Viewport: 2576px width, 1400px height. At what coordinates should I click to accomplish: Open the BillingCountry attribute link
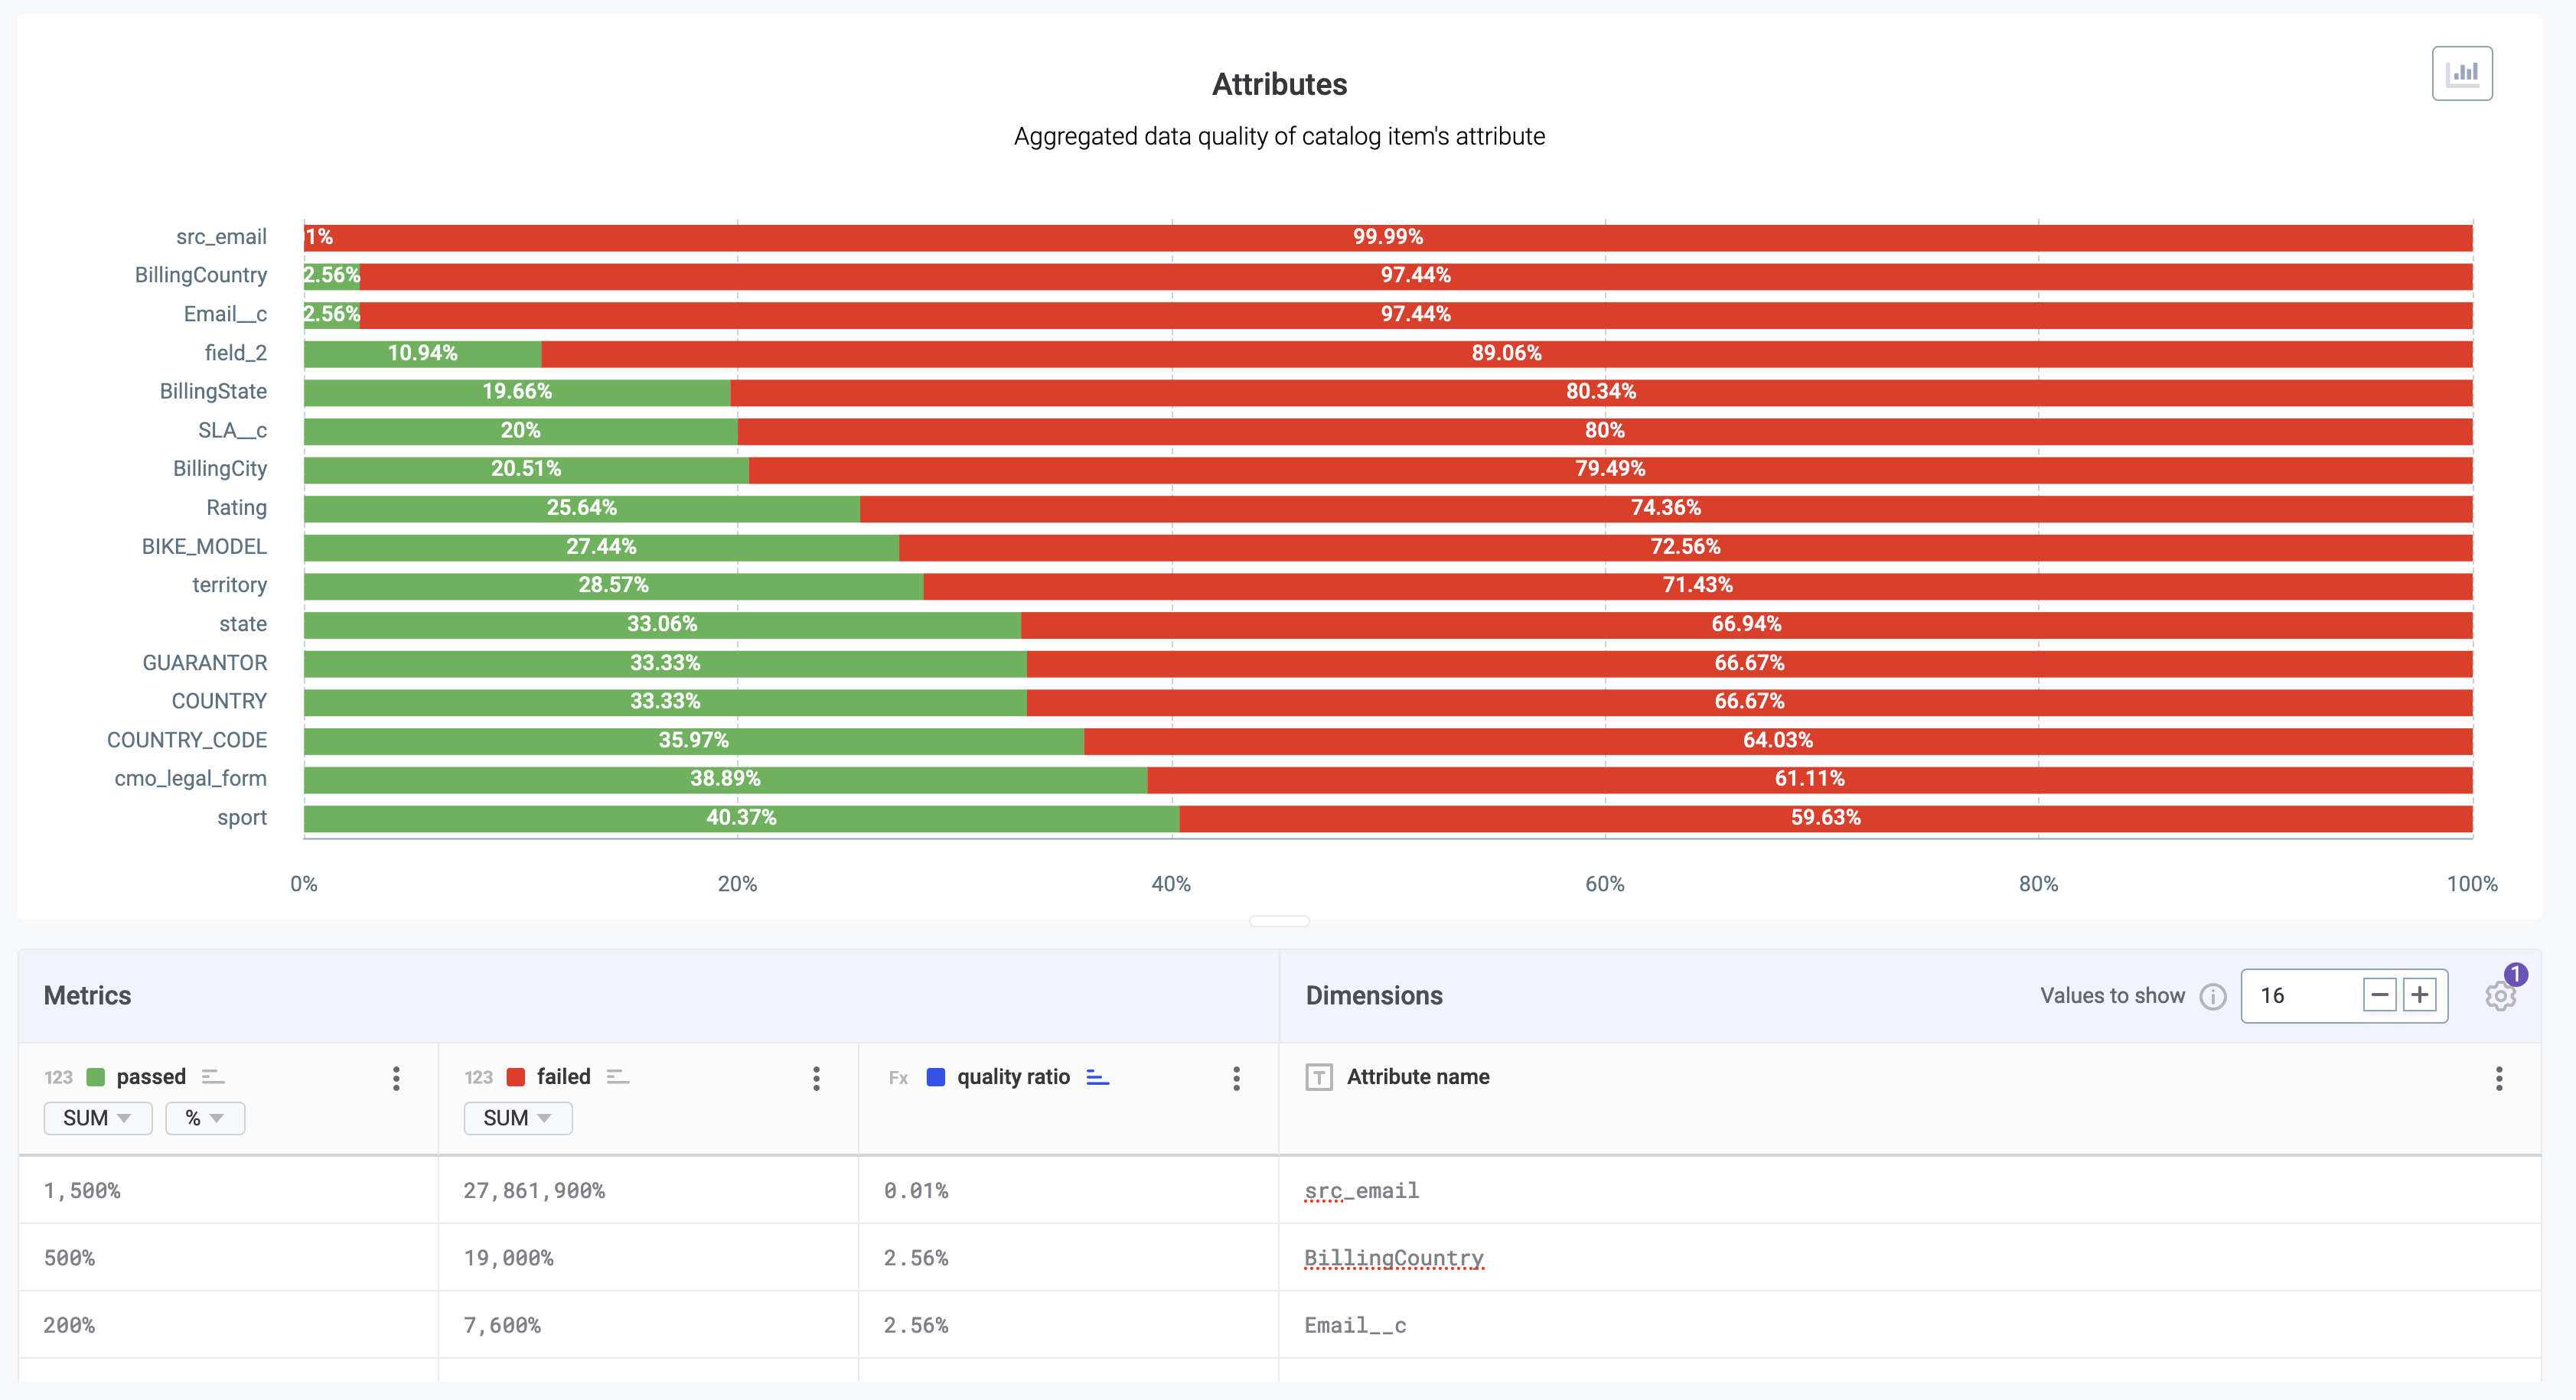(x=1394, y=1258)
